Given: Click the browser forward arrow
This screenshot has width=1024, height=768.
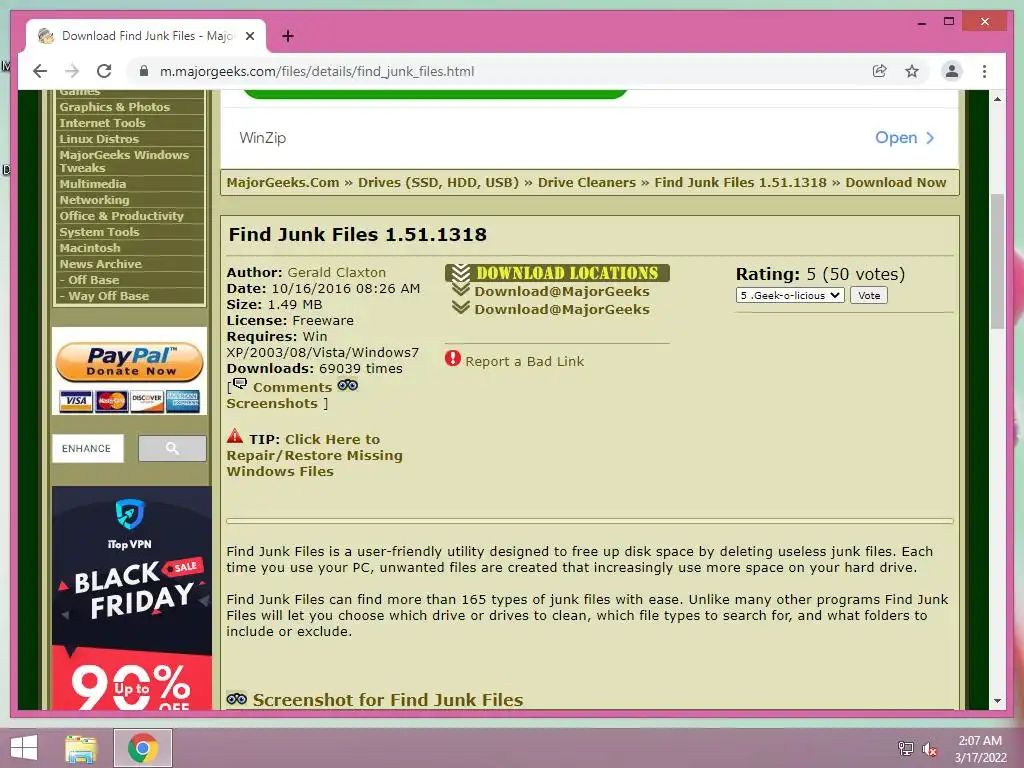Looking at the screenshot, I should (x=72, y=71).
